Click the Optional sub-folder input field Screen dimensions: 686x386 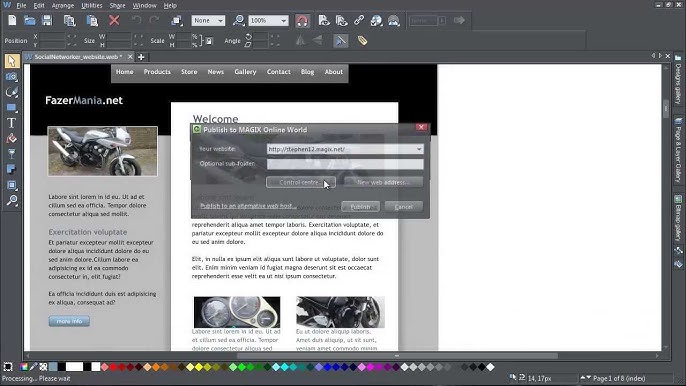pos(345,164)
